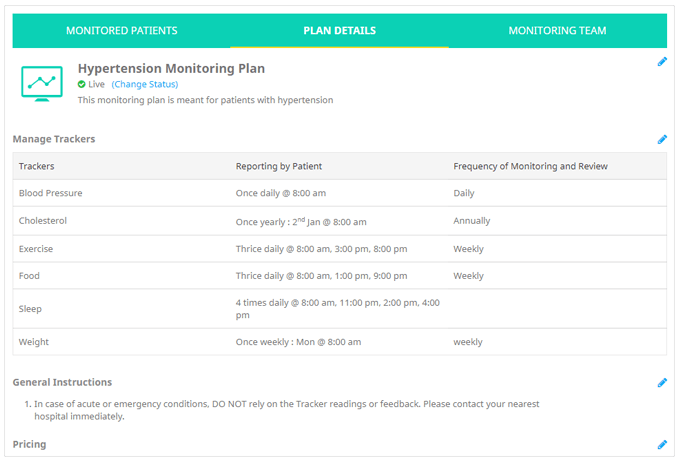Click the Weight tracker row
This screenshot has height=462, width=679.
340,342
